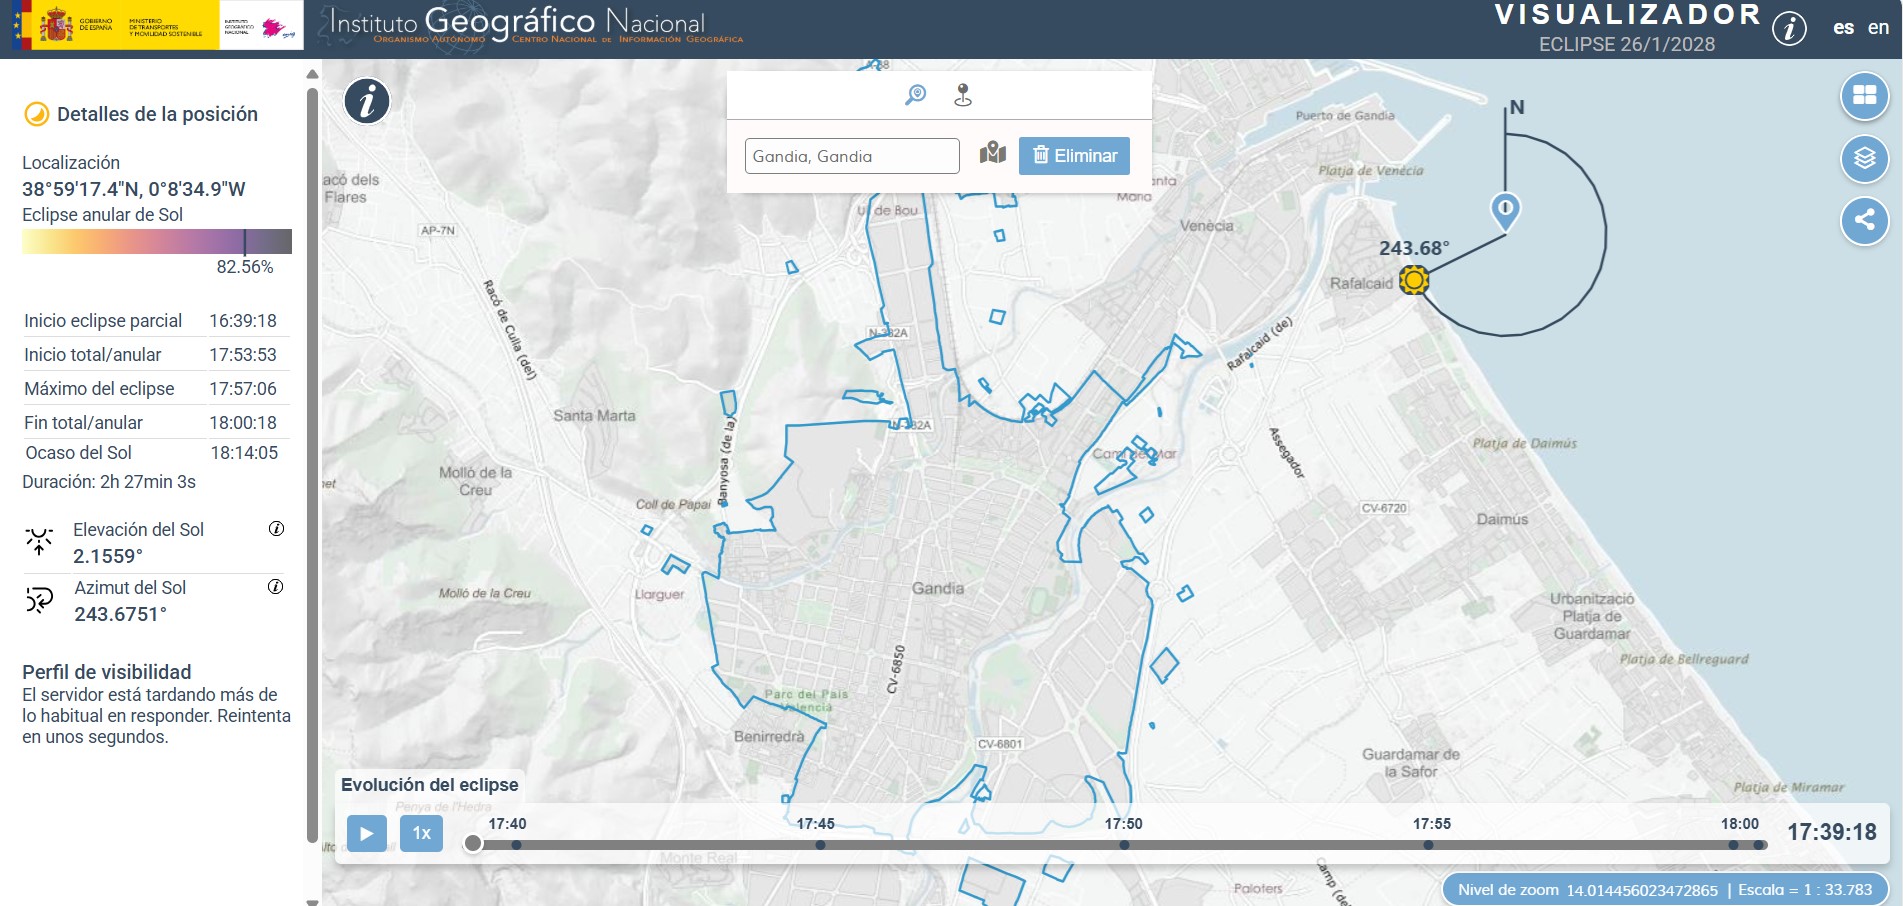This screenshot has width=1903, height=906.
Task: Jump to 18:00 timeline marker
Action: [1733, 845]
